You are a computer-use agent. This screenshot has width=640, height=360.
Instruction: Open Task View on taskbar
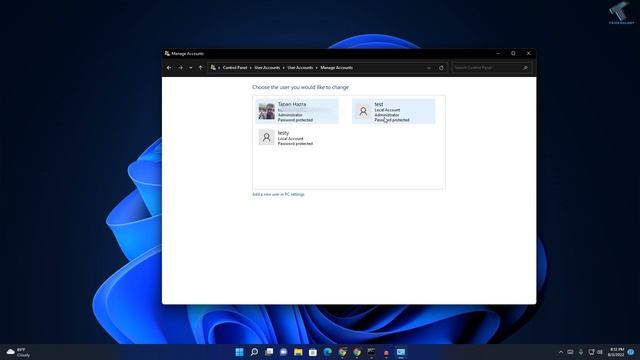269,352
